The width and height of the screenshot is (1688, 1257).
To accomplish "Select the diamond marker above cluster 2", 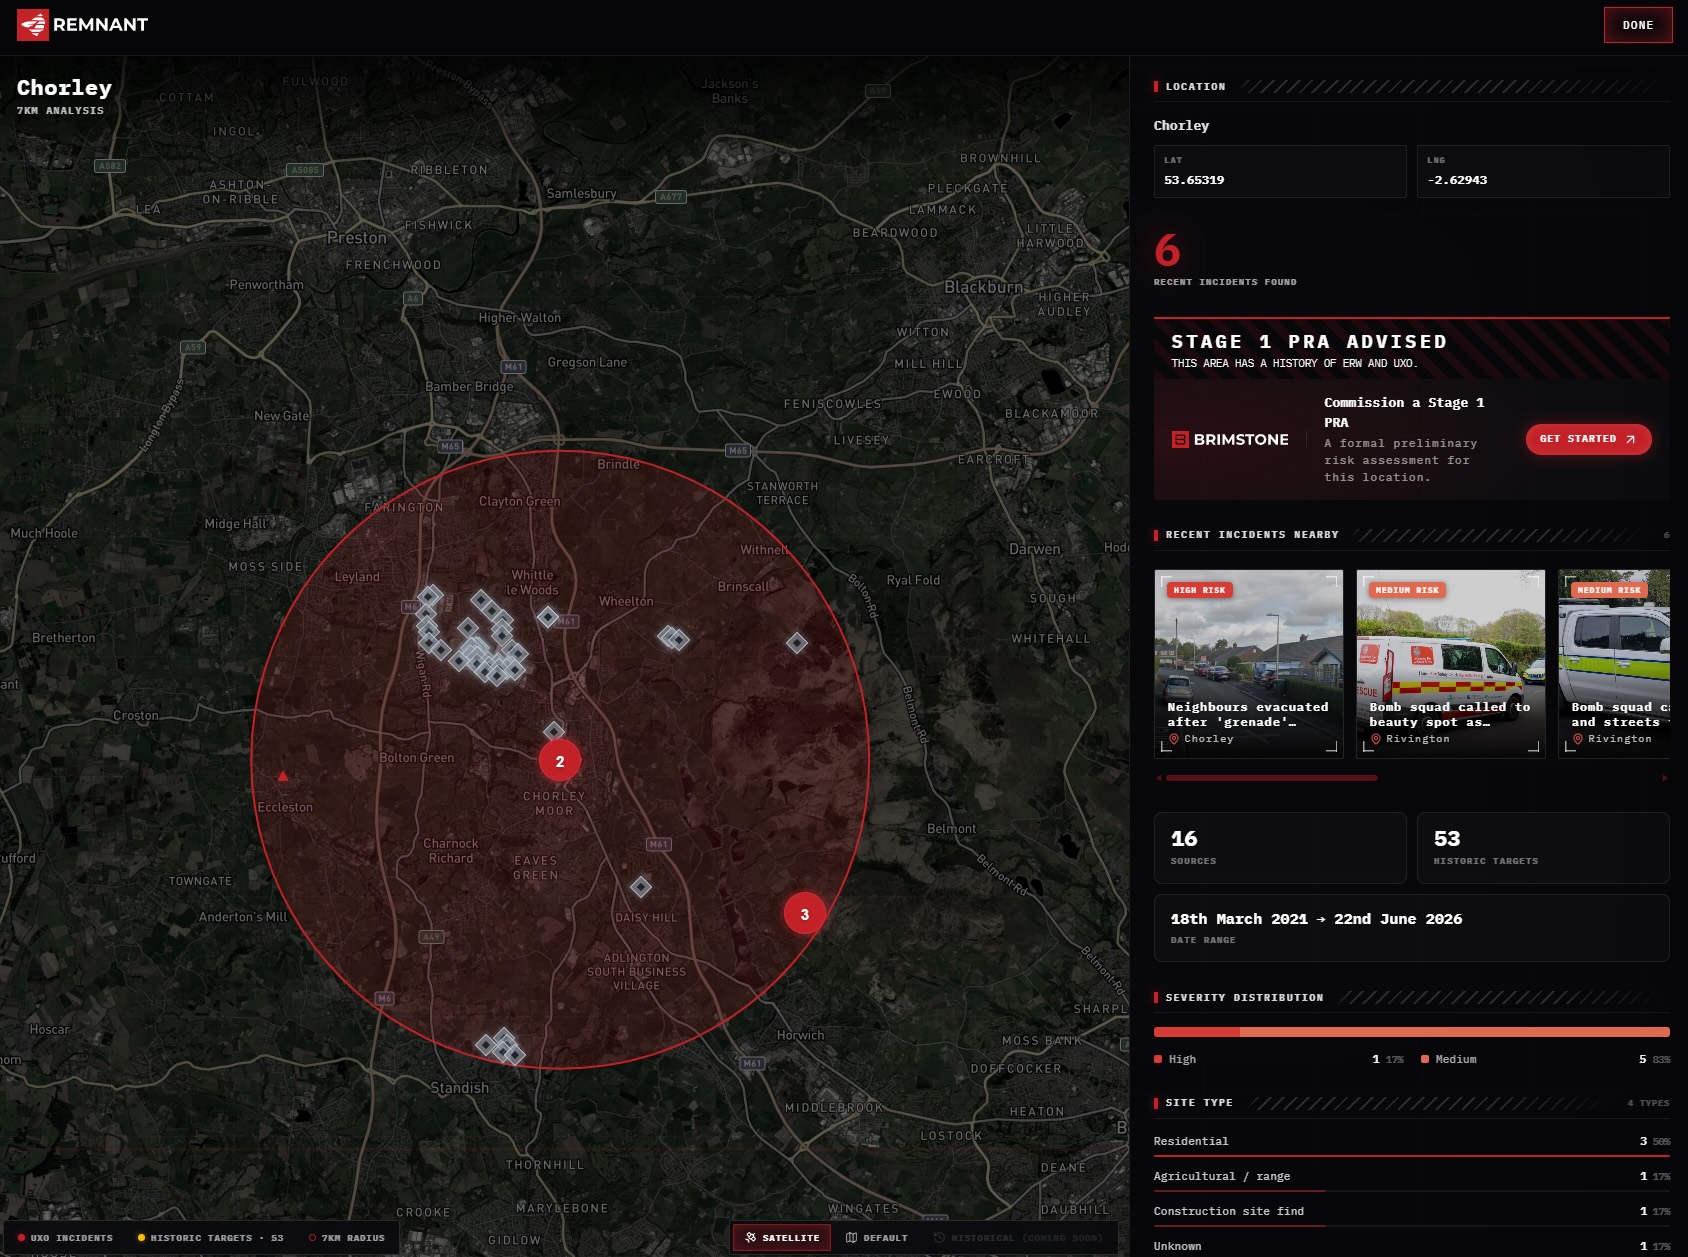I will [x=554, y=730].
